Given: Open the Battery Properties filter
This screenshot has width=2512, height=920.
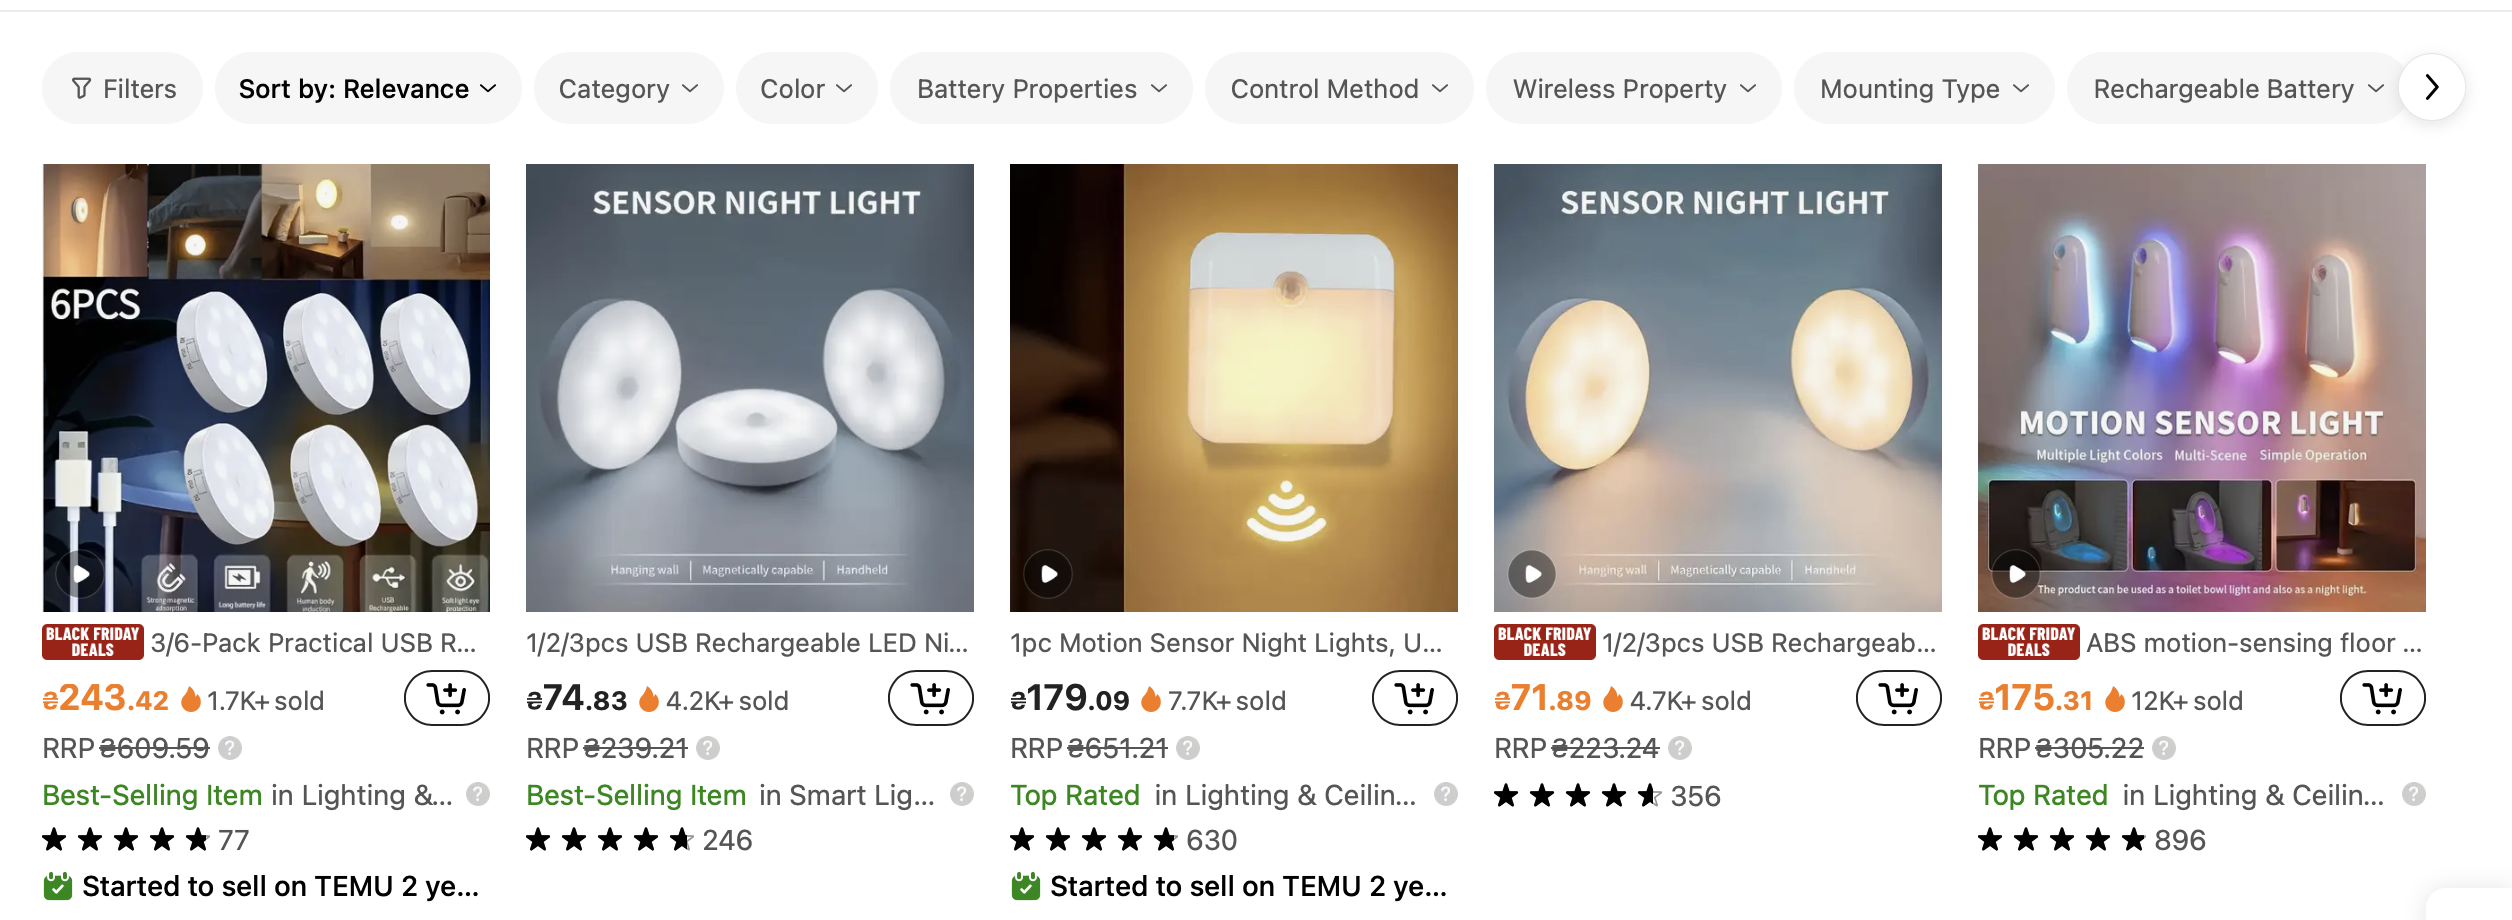Looking at the screenshot, I should [1041, 89].
